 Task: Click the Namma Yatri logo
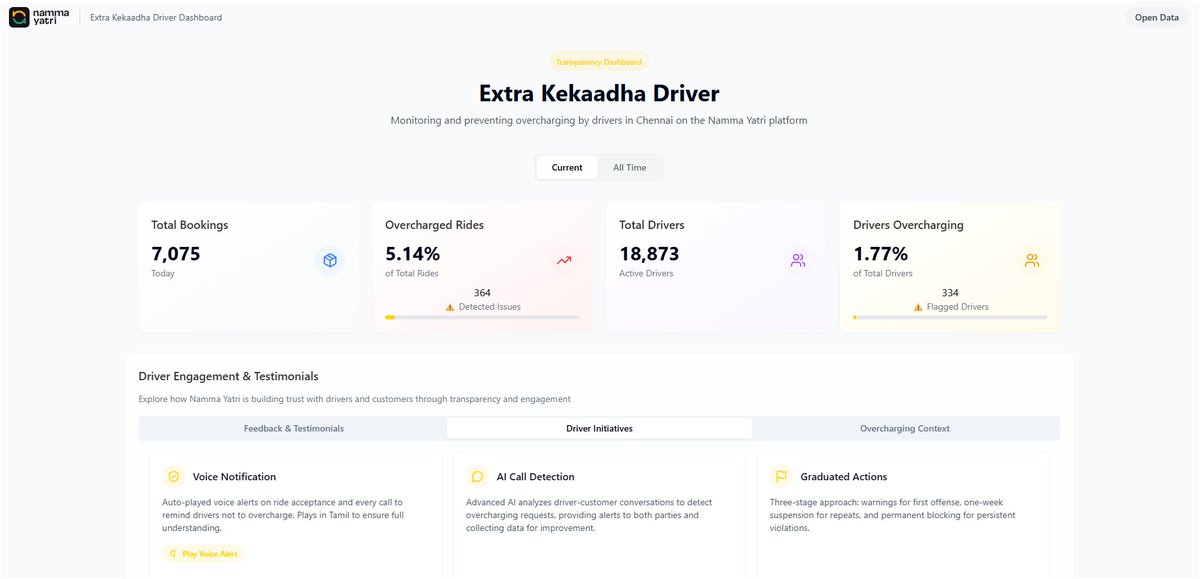(x=40, y=17)
